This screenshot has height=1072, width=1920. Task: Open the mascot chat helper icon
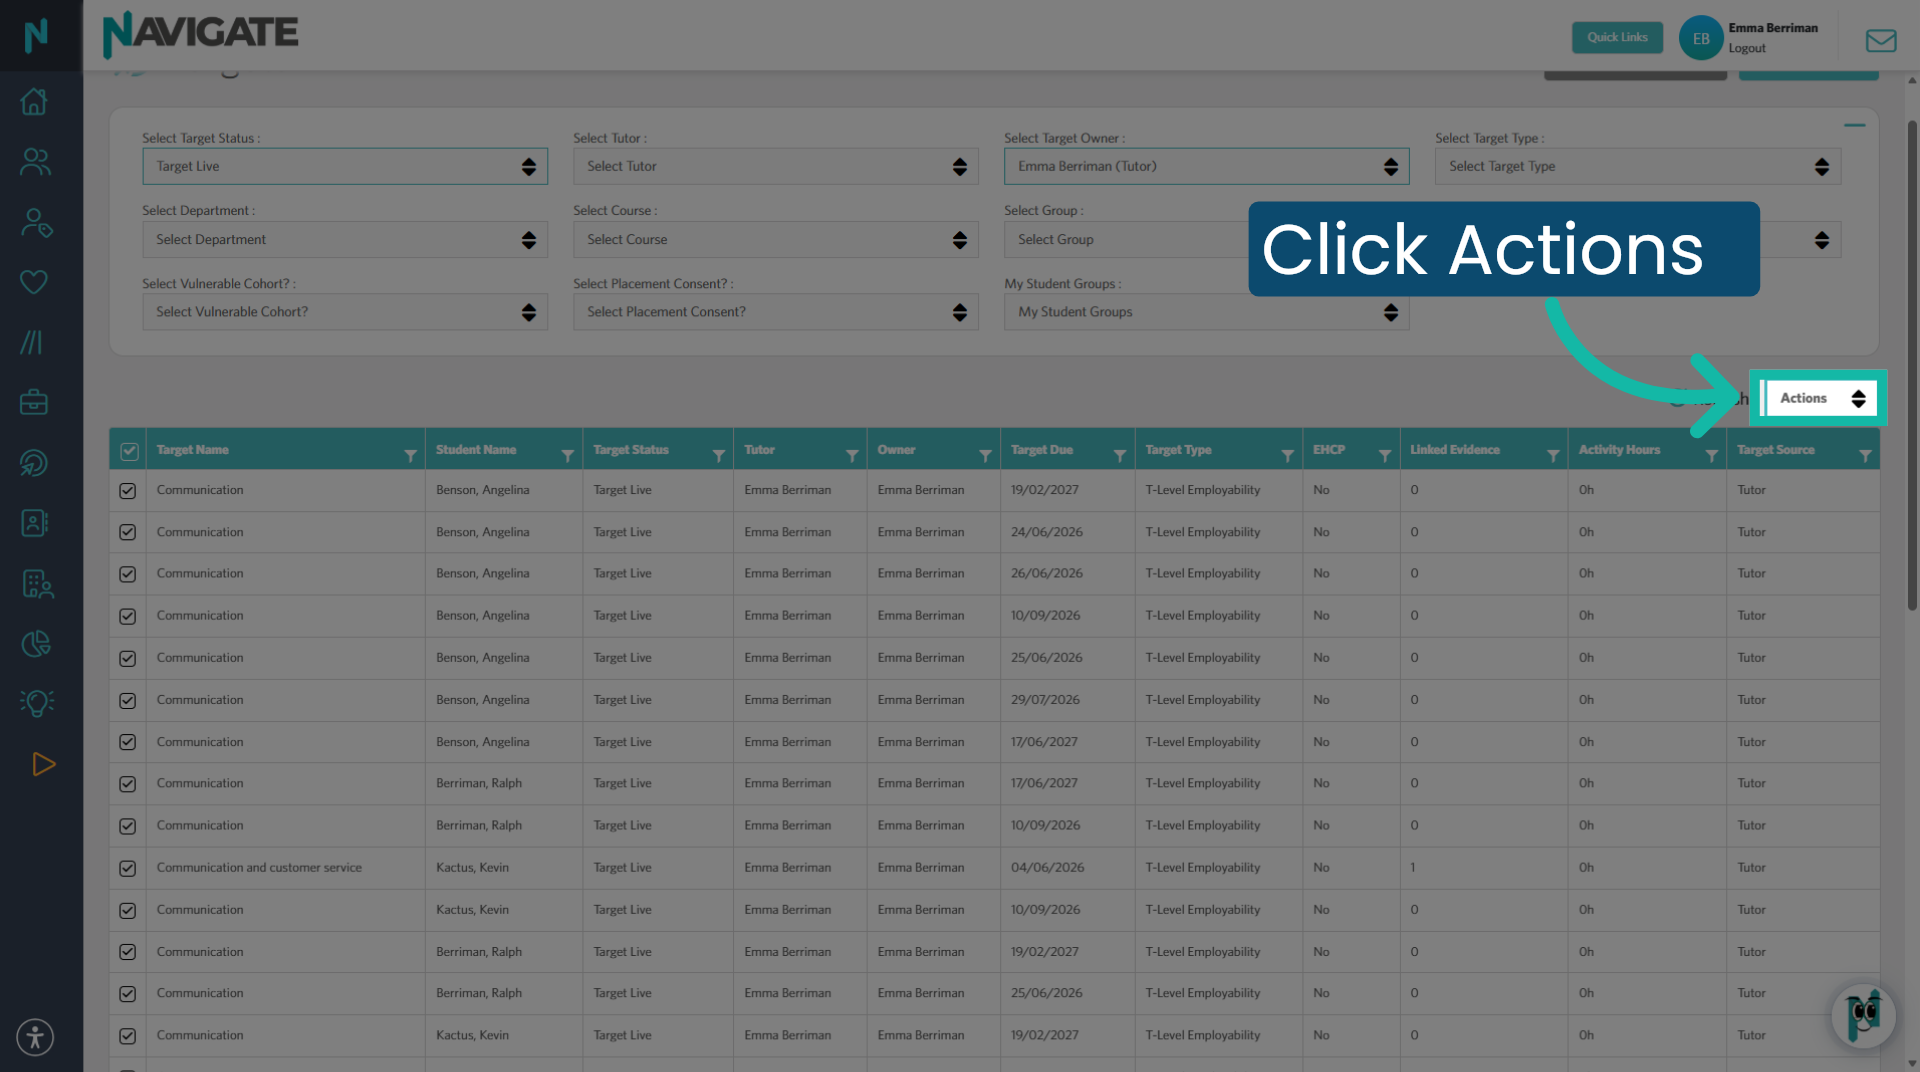click(x=1863, y=1016)
